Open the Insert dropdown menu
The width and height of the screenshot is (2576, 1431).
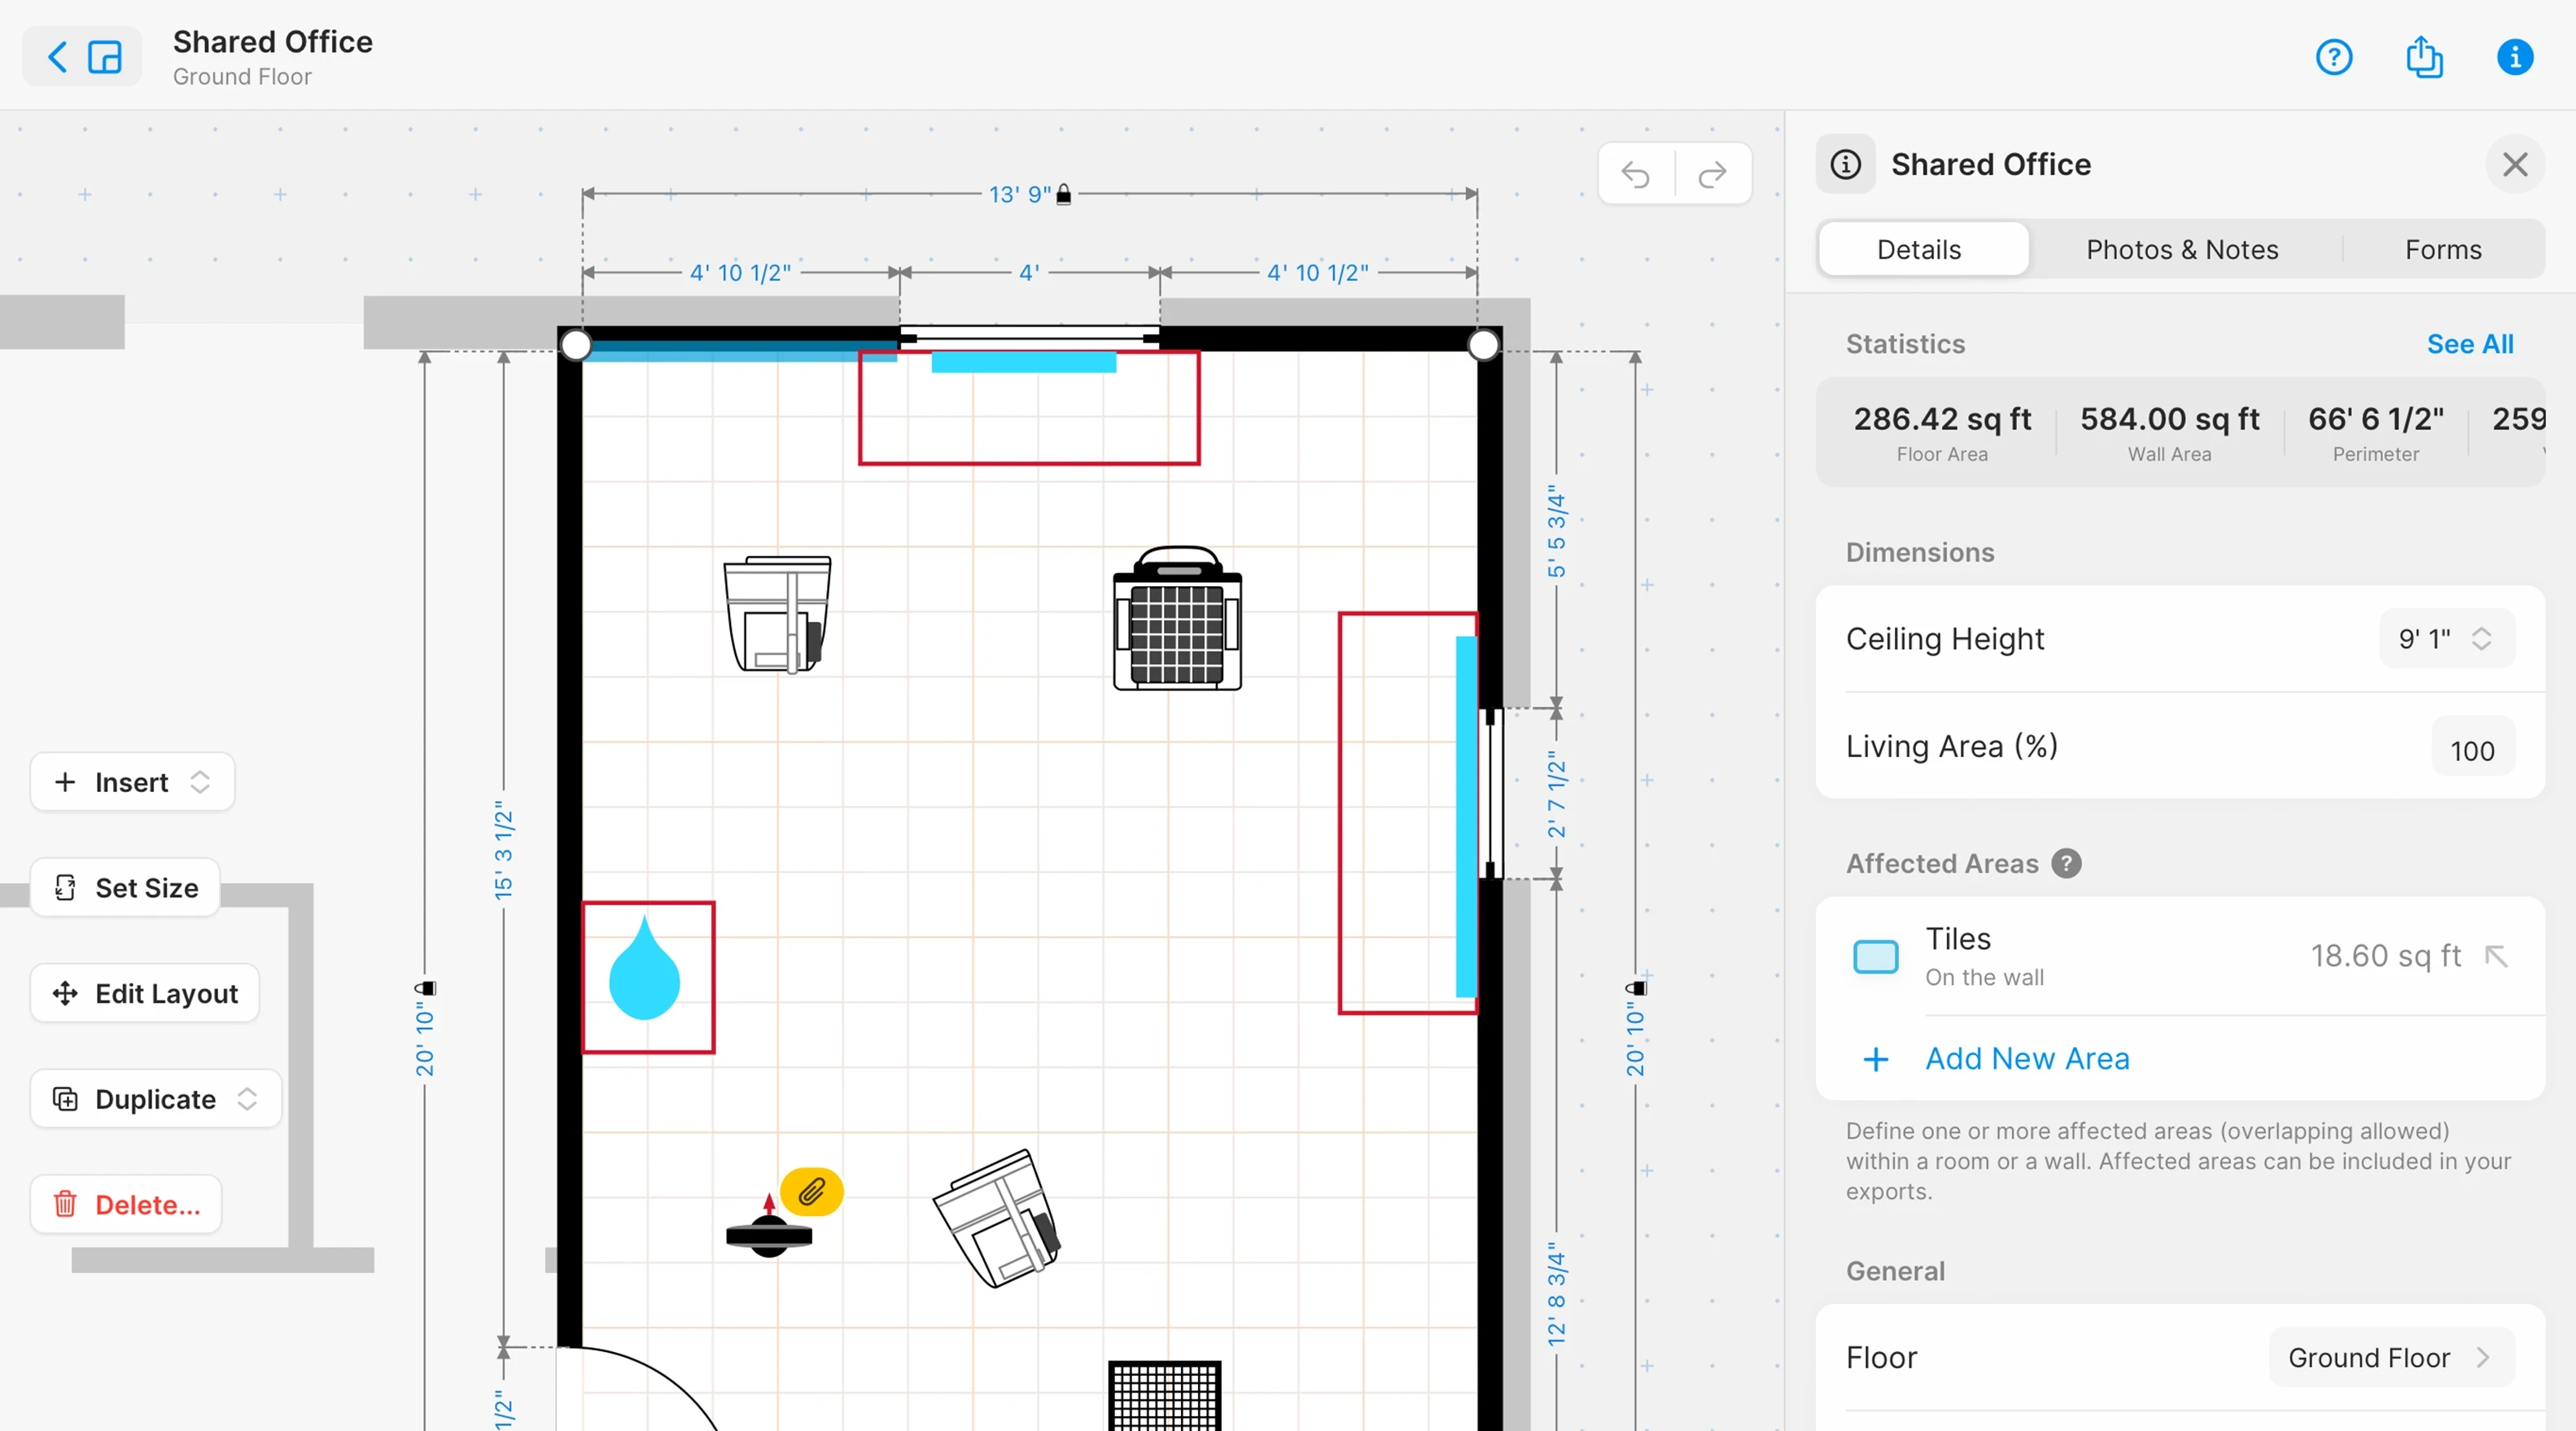pyautogui.click(x=132, y=782)
